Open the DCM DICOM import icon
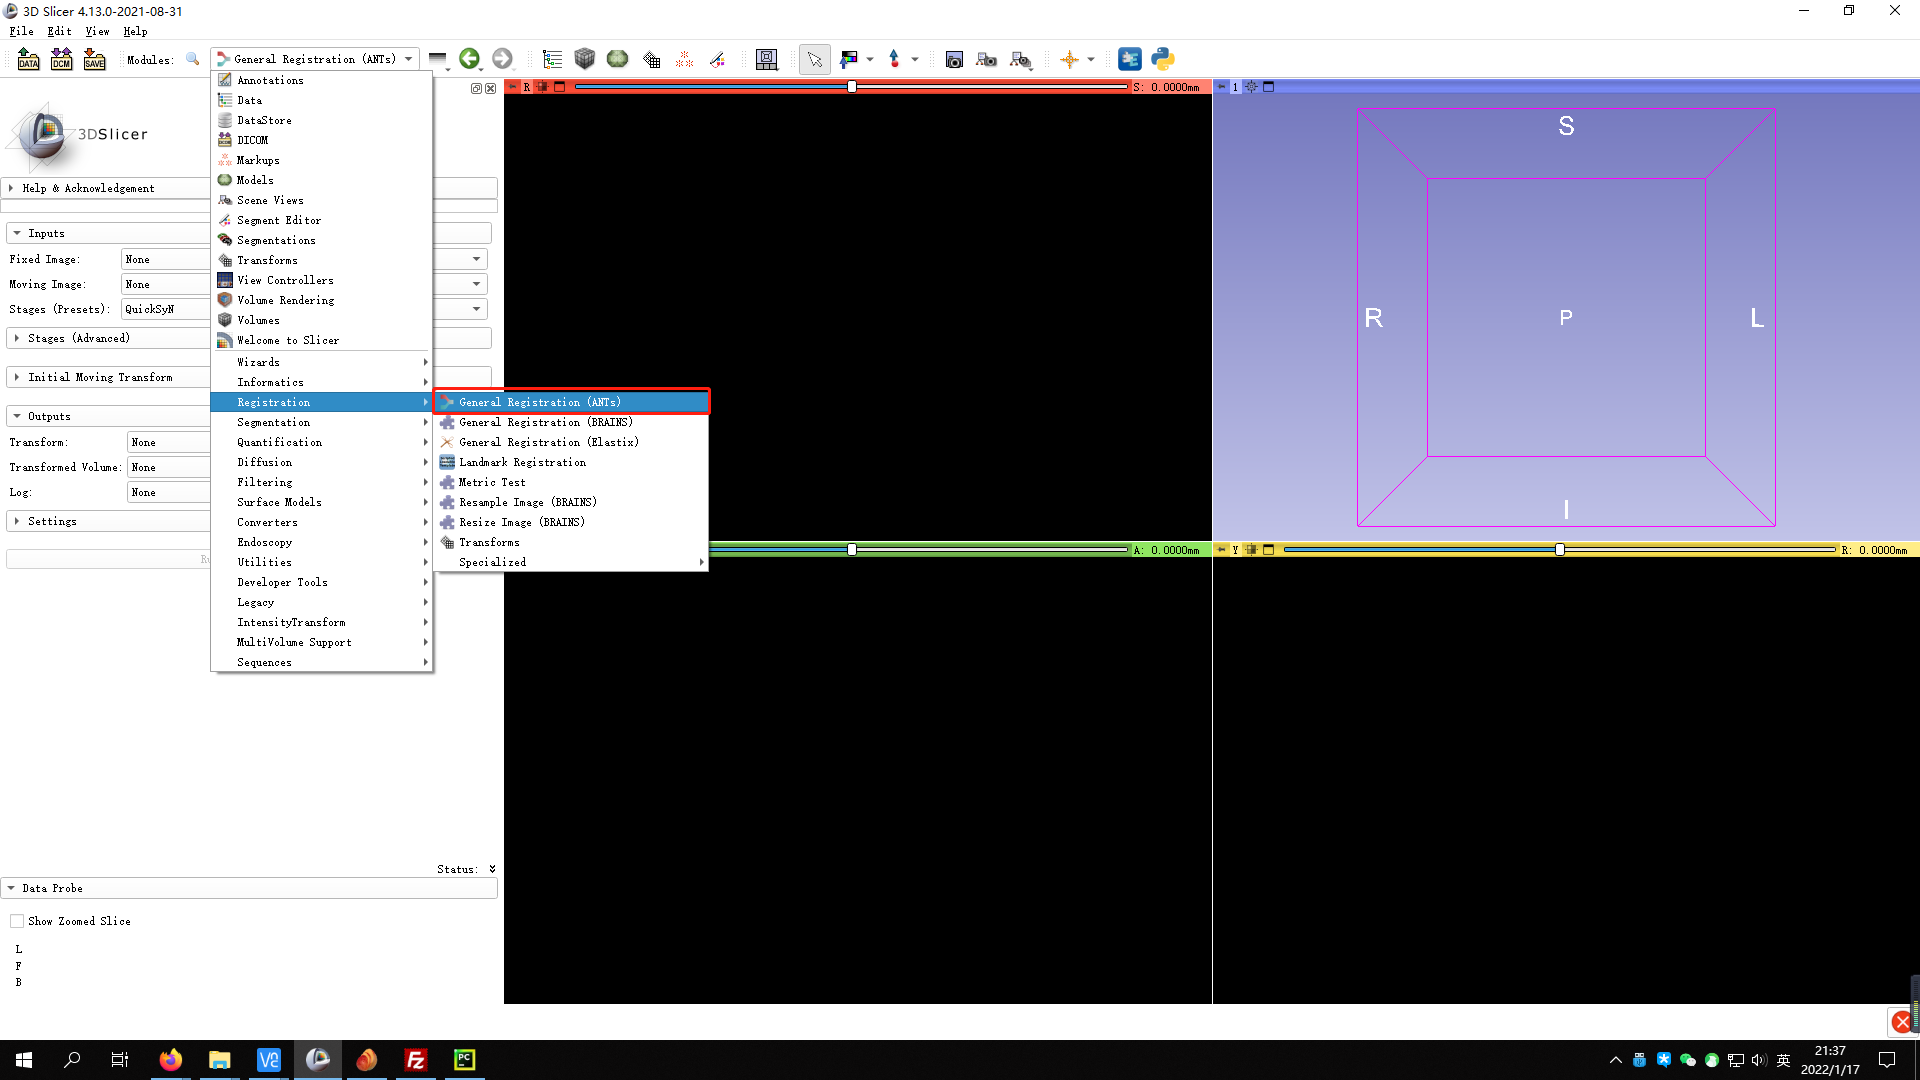Viewport: 1920px width, 1080px height. coord(61,59)
